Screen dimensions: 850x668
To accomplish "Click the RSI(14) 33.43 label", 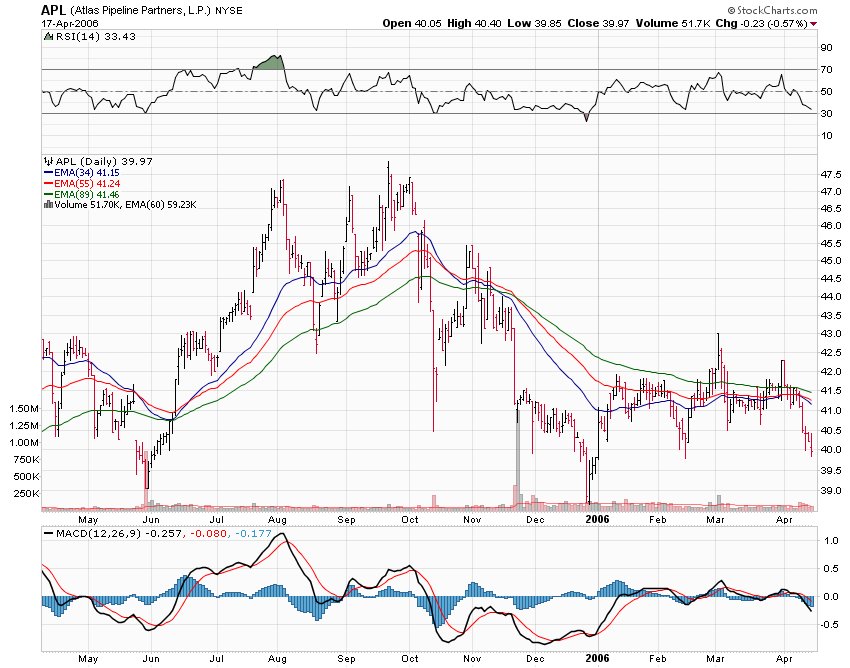I will pos(95,36).
